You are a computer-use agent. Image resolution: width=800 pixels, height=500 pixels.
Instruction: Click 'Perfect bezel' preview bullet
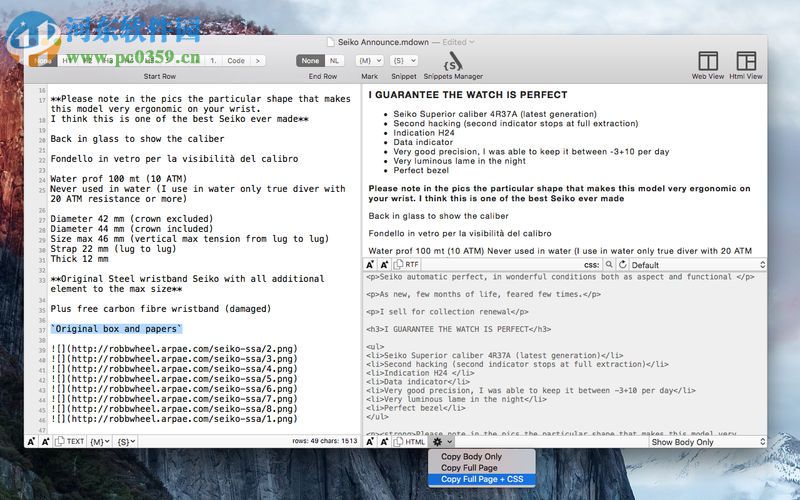click(421, 170)
